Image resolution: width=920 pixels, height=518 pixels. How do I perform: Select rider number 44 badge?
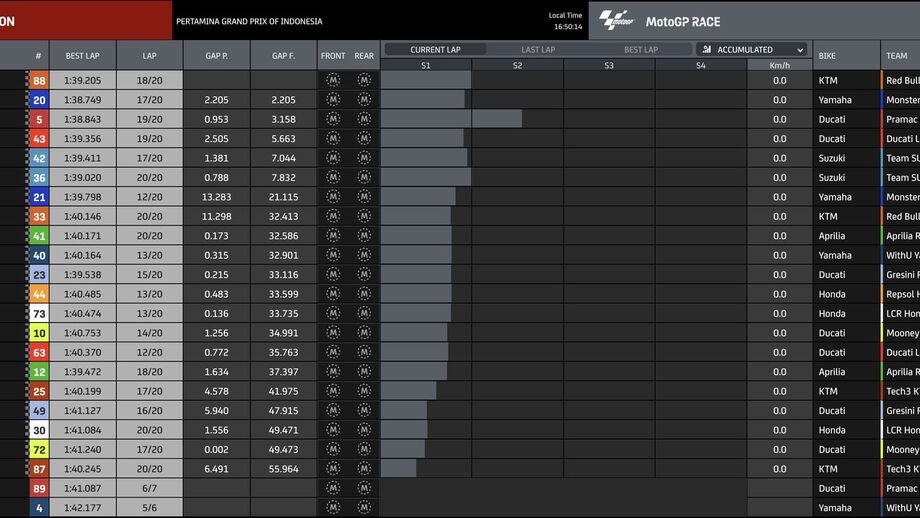(x=39, y=293)
